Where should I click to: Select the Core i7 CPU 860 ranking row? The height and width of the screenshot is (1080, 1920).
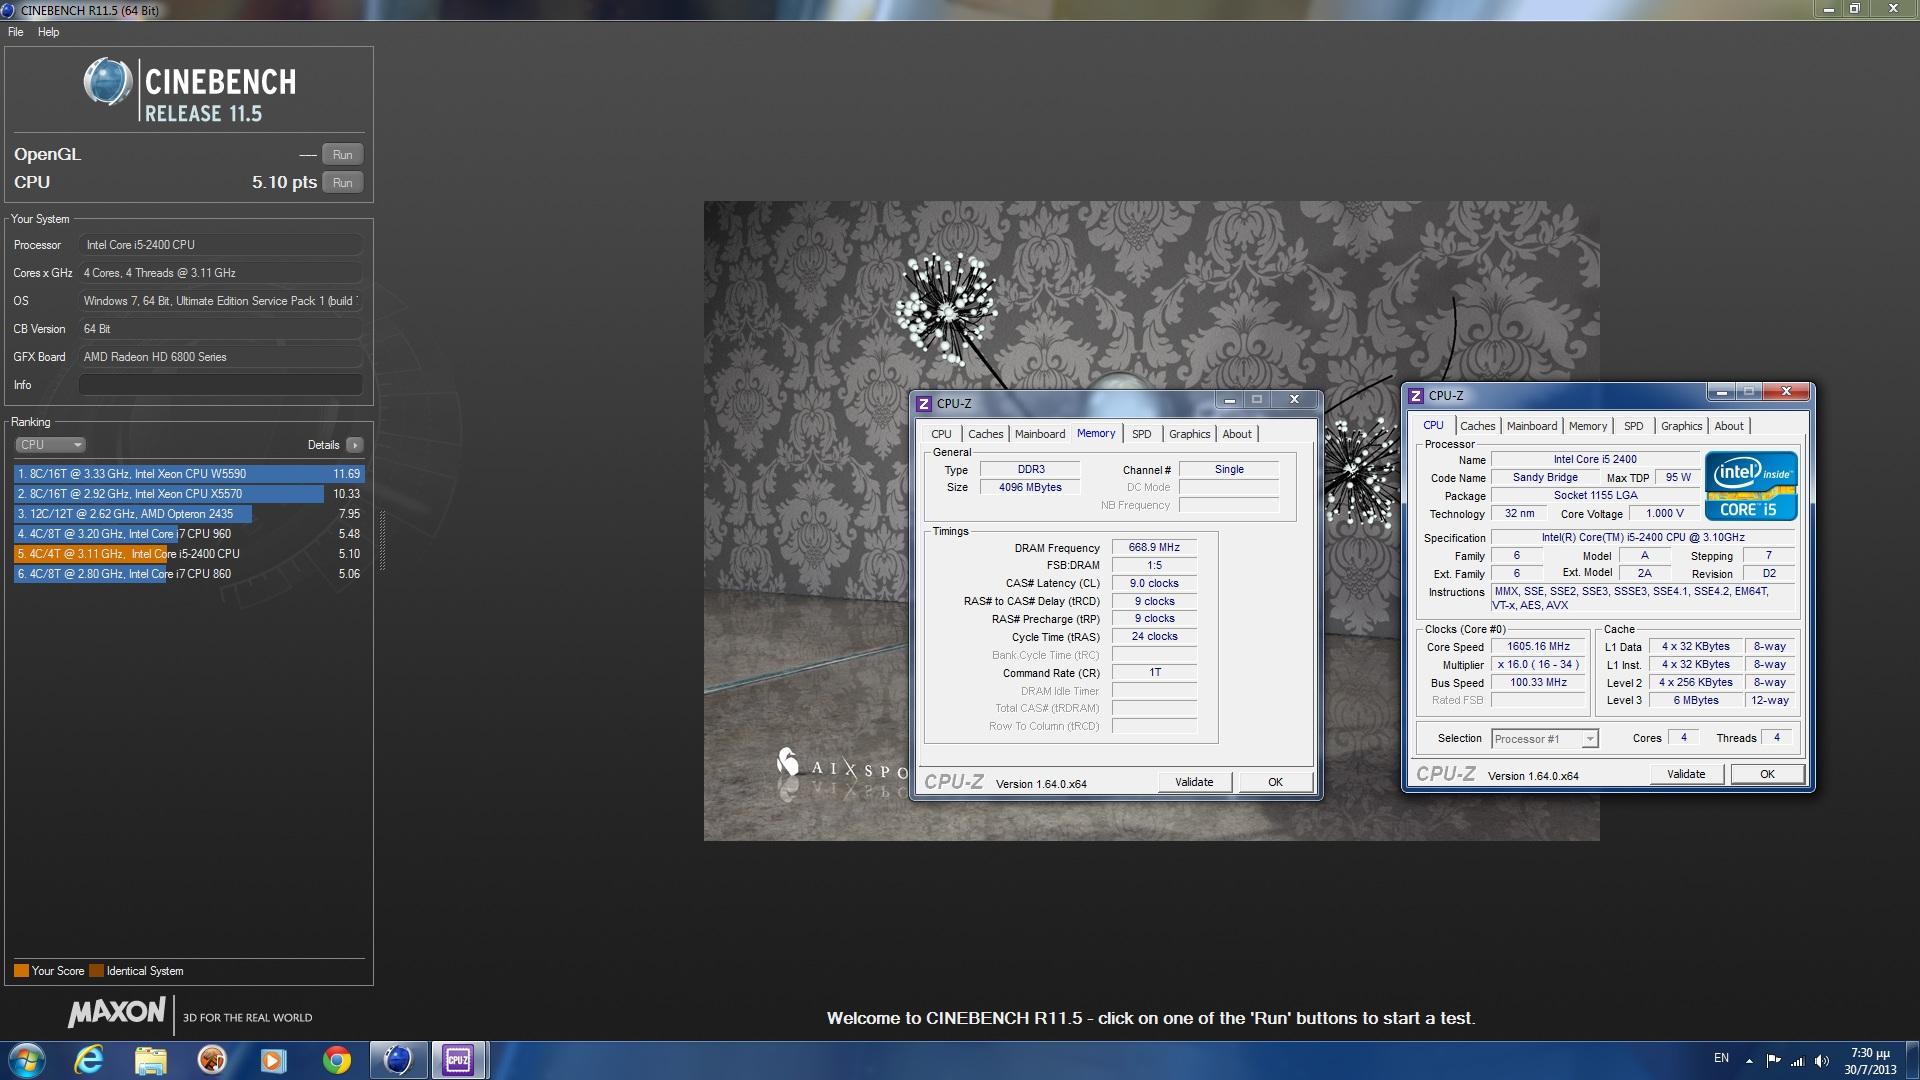(x=189, y=574)
